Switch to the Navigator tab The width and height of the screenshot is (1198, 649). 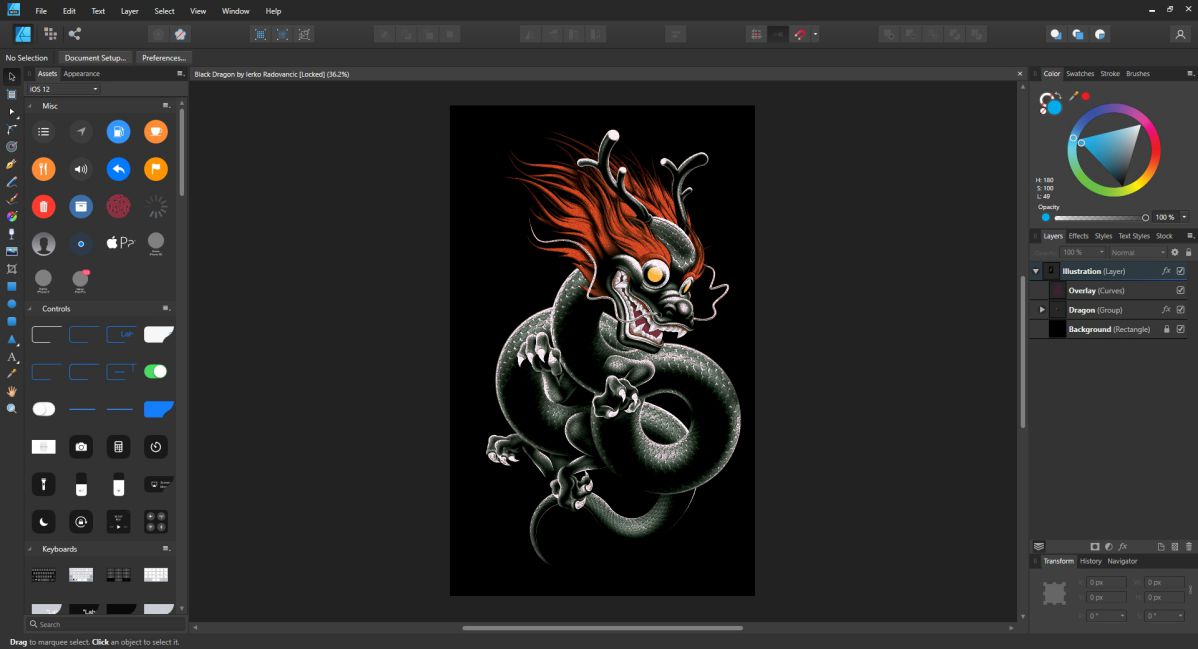(x=1122, y=561)
